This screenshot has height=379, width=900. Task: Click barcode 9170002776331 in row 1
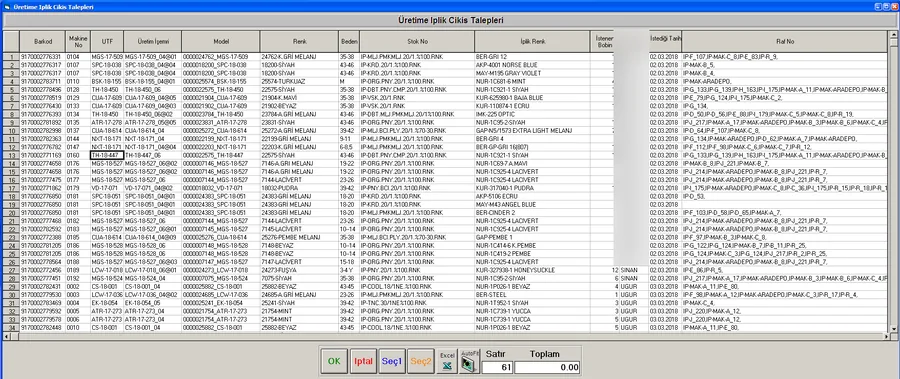click(x=42, y=57)
